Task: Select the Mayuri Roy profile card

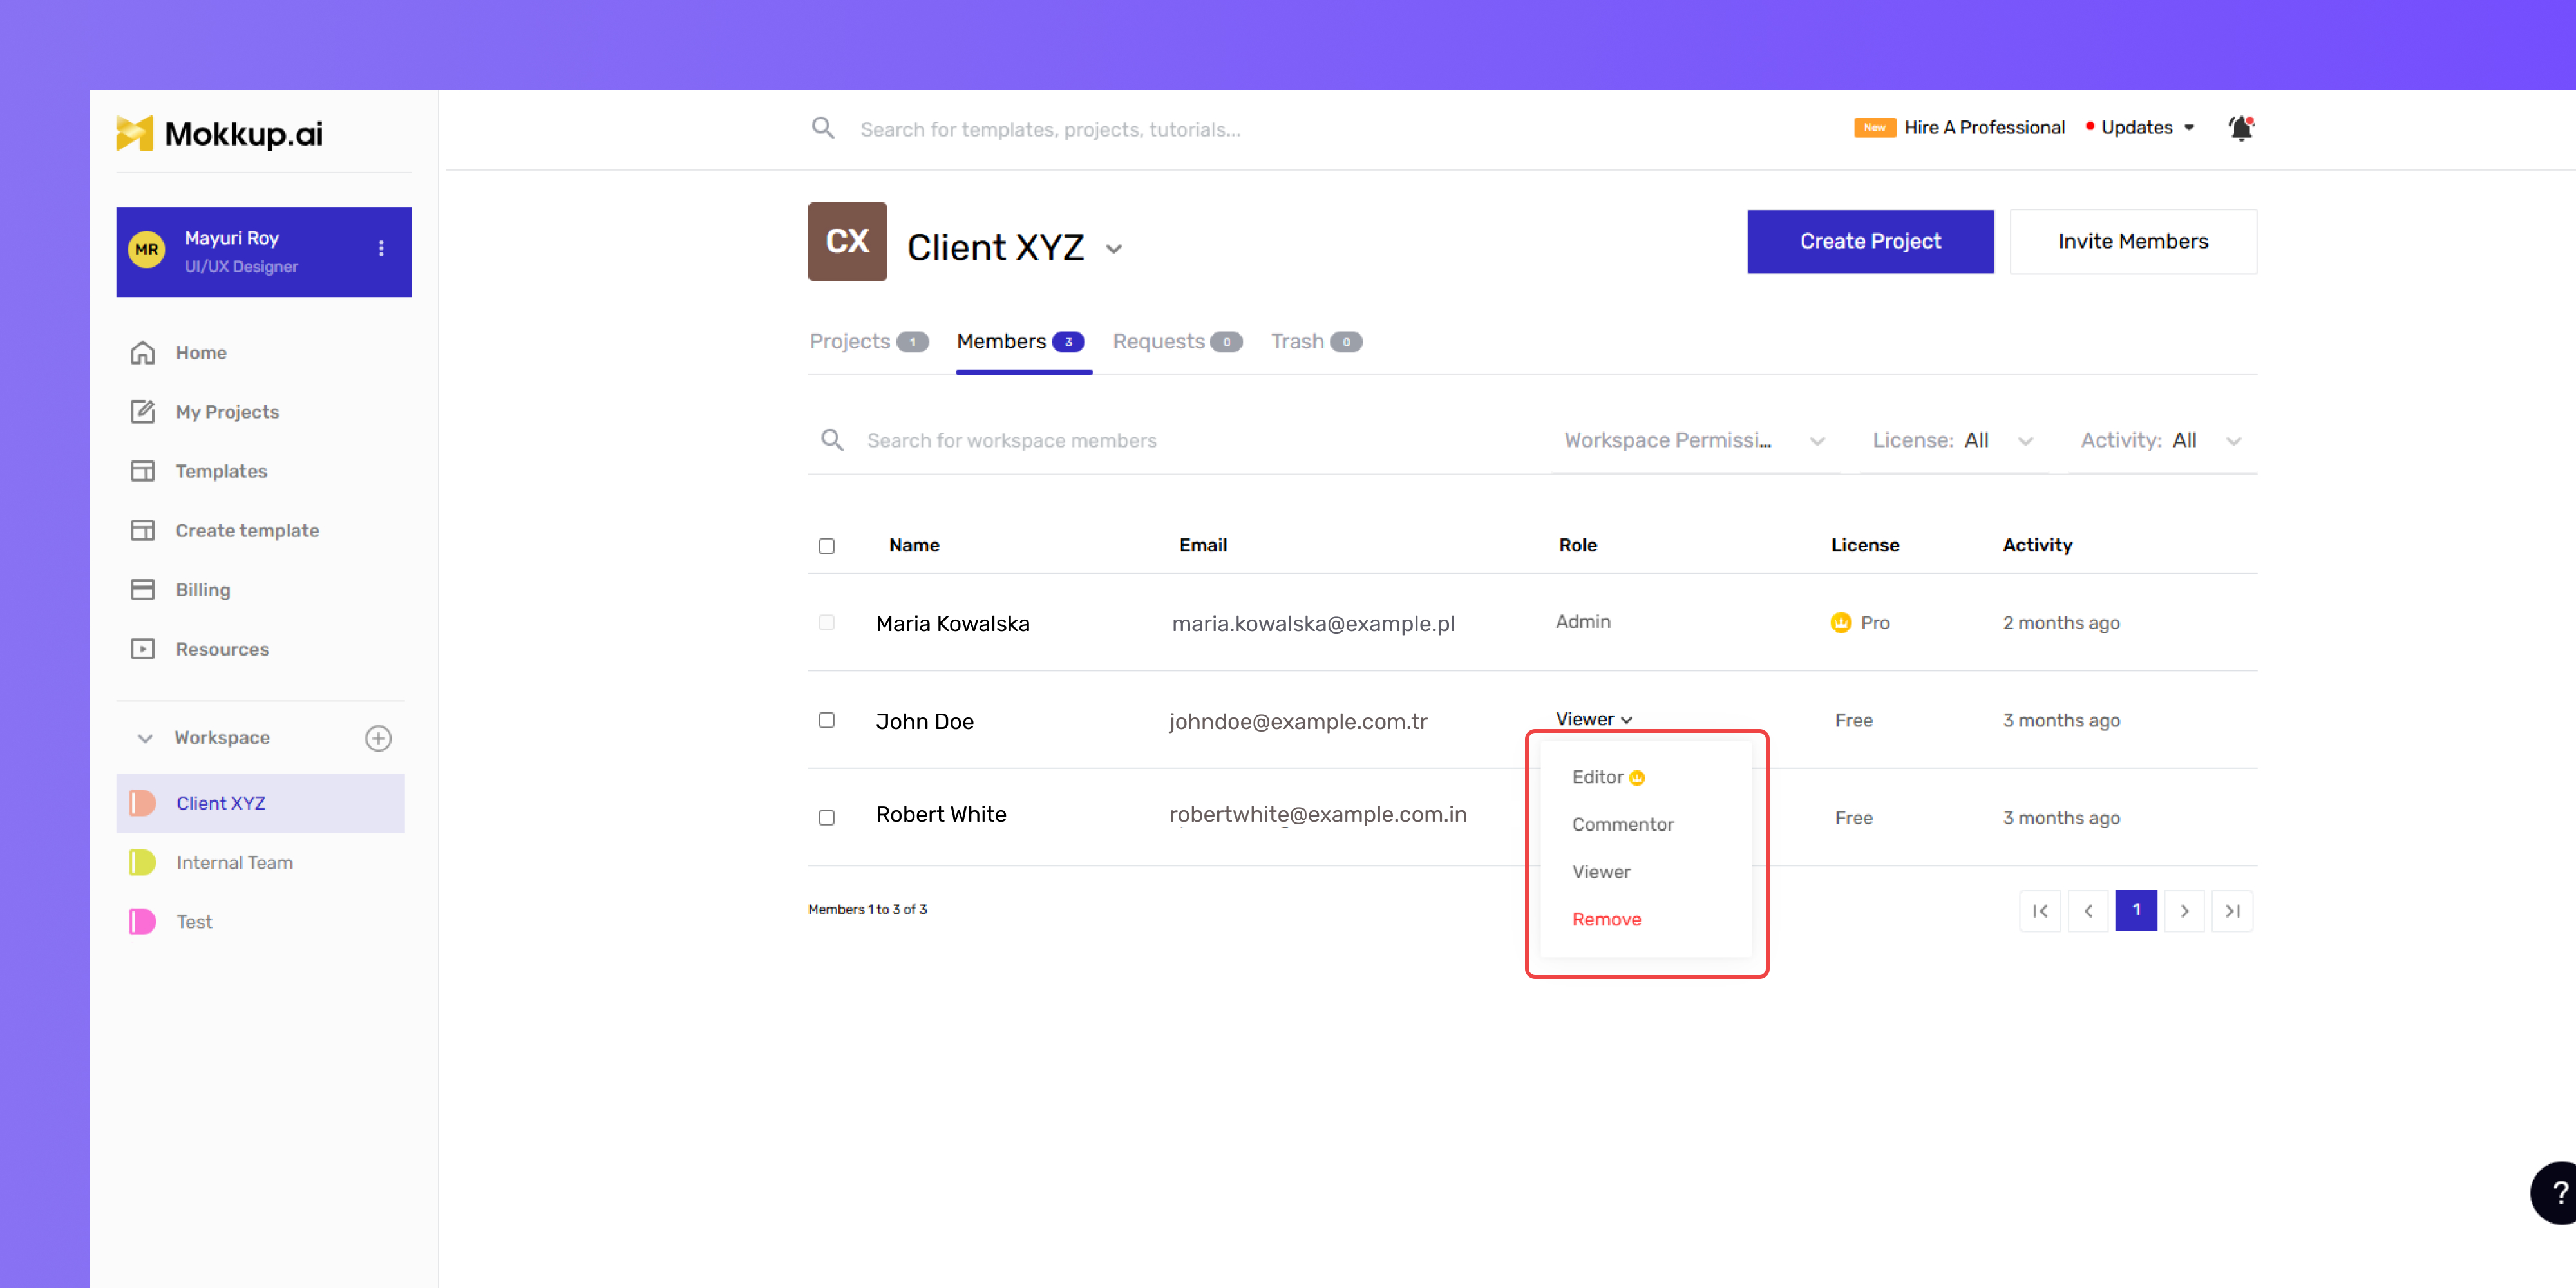Action: (x=263, y=252)
